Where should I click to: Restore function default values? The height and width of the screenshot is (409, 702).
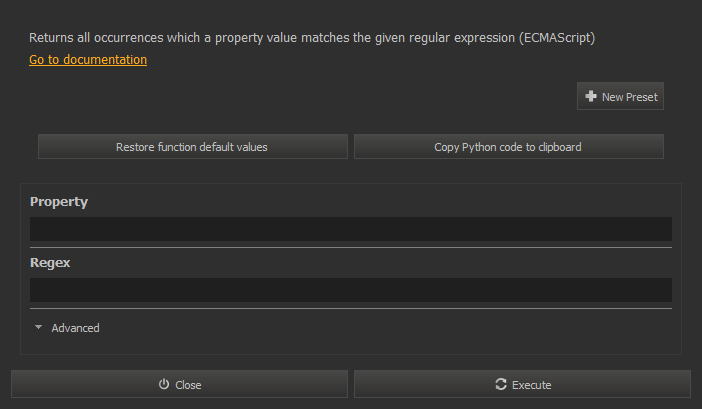click(x=193, y=147)
